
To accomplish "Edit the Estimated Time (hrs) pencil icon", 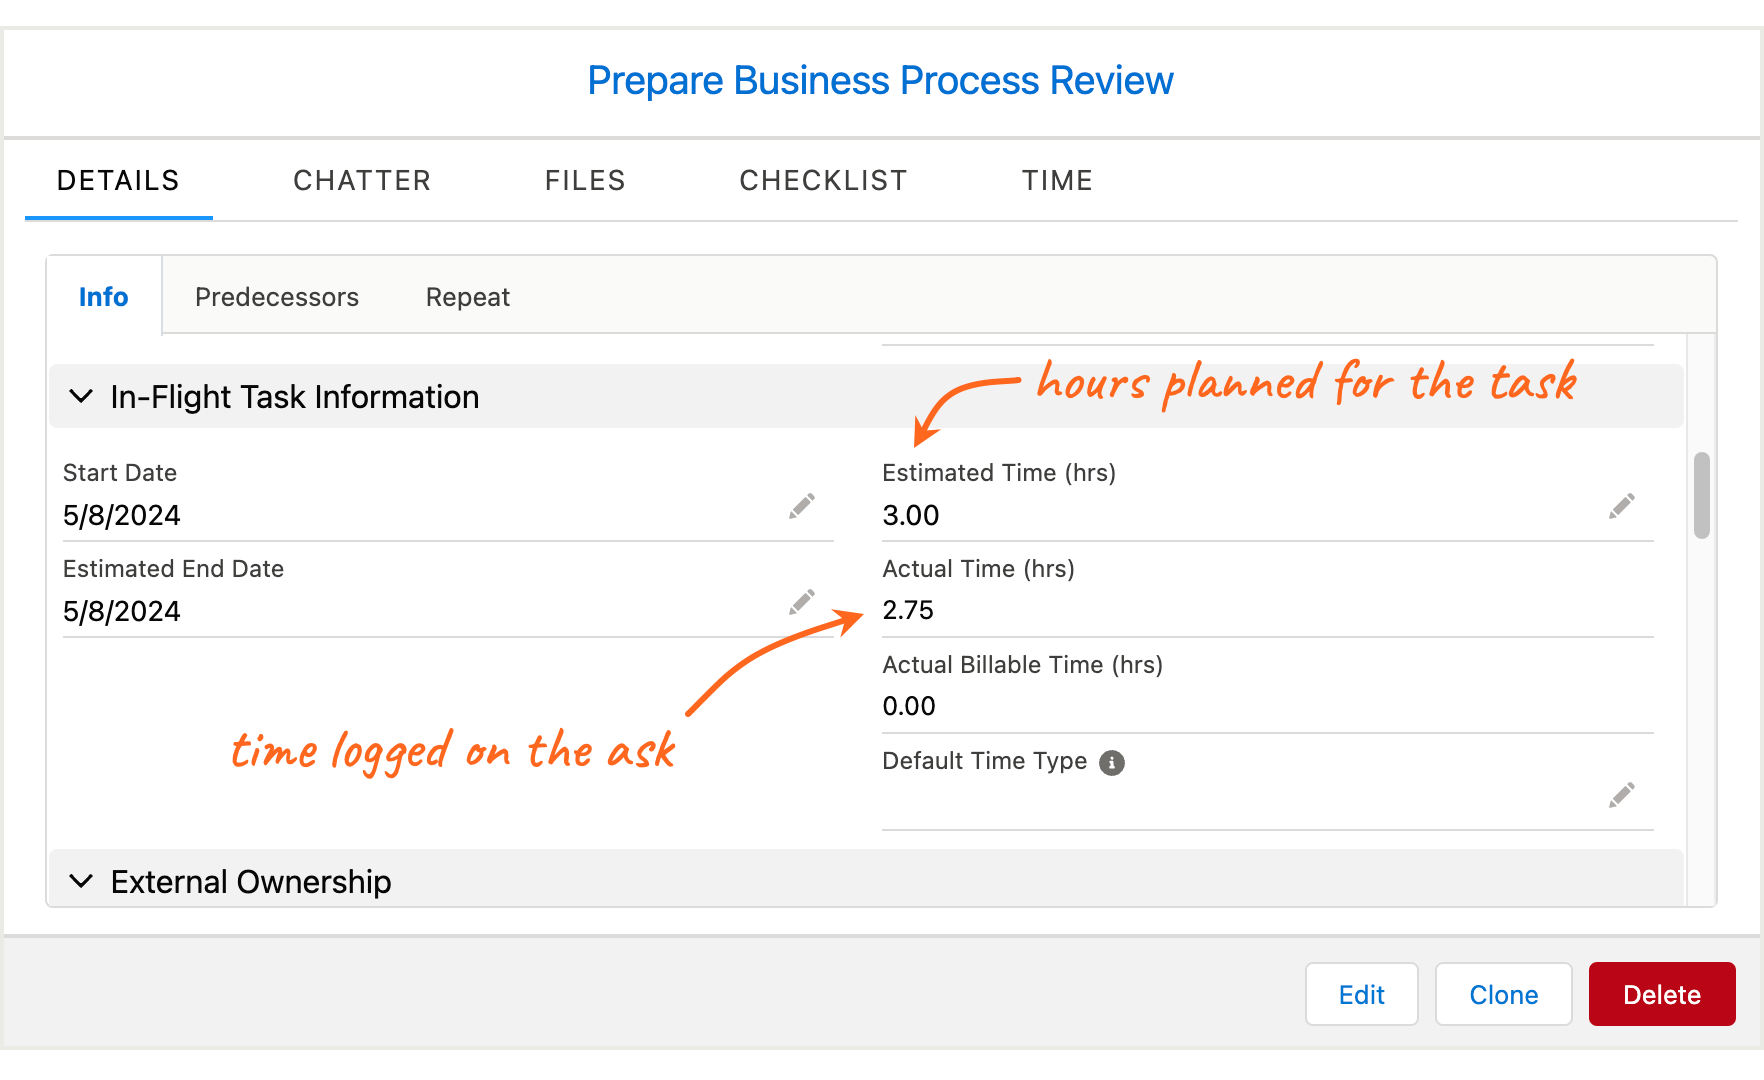I will (1622, 506).
